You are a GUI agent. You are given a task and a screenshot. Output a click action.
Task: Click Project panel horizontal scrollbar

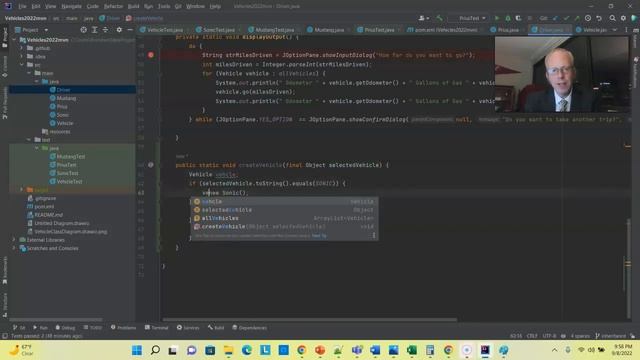click(56, 320)
